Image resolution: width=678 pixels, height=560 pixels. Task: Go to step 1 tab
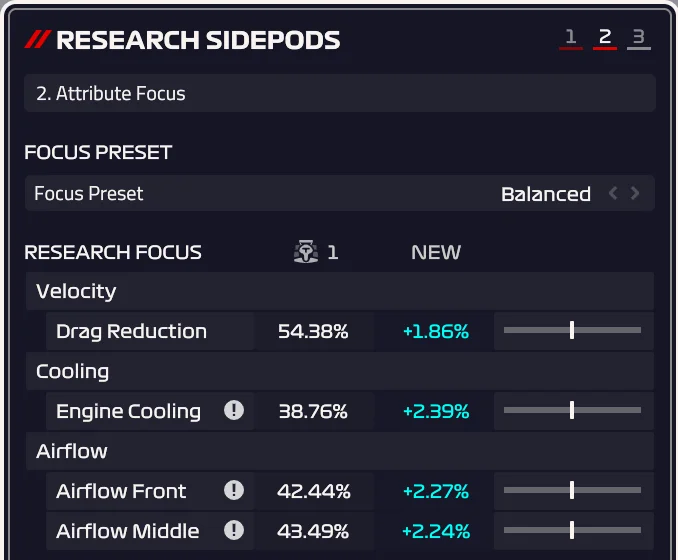click(571, 38)
